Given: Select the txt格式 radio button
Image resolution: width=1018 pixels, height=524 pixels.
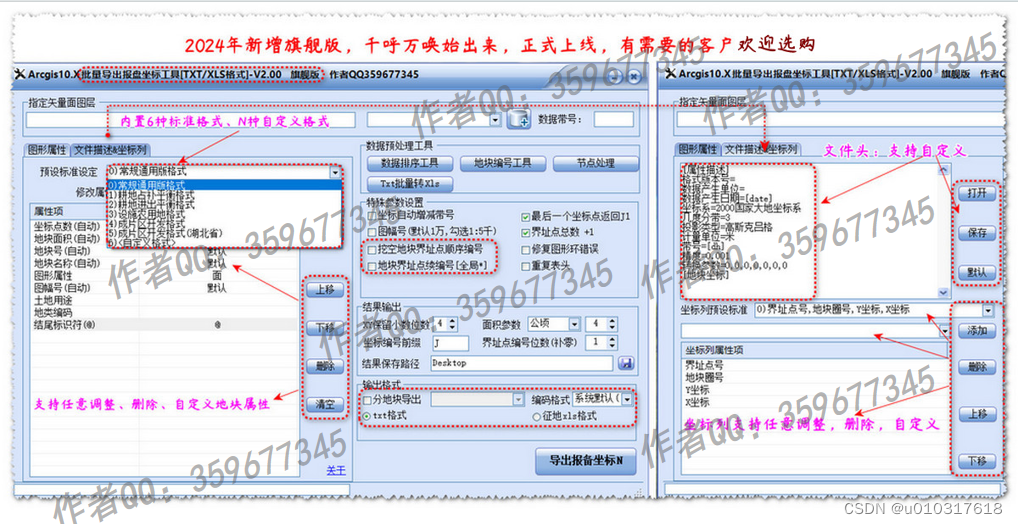Looking at the screenshot, I should (367, 416).
